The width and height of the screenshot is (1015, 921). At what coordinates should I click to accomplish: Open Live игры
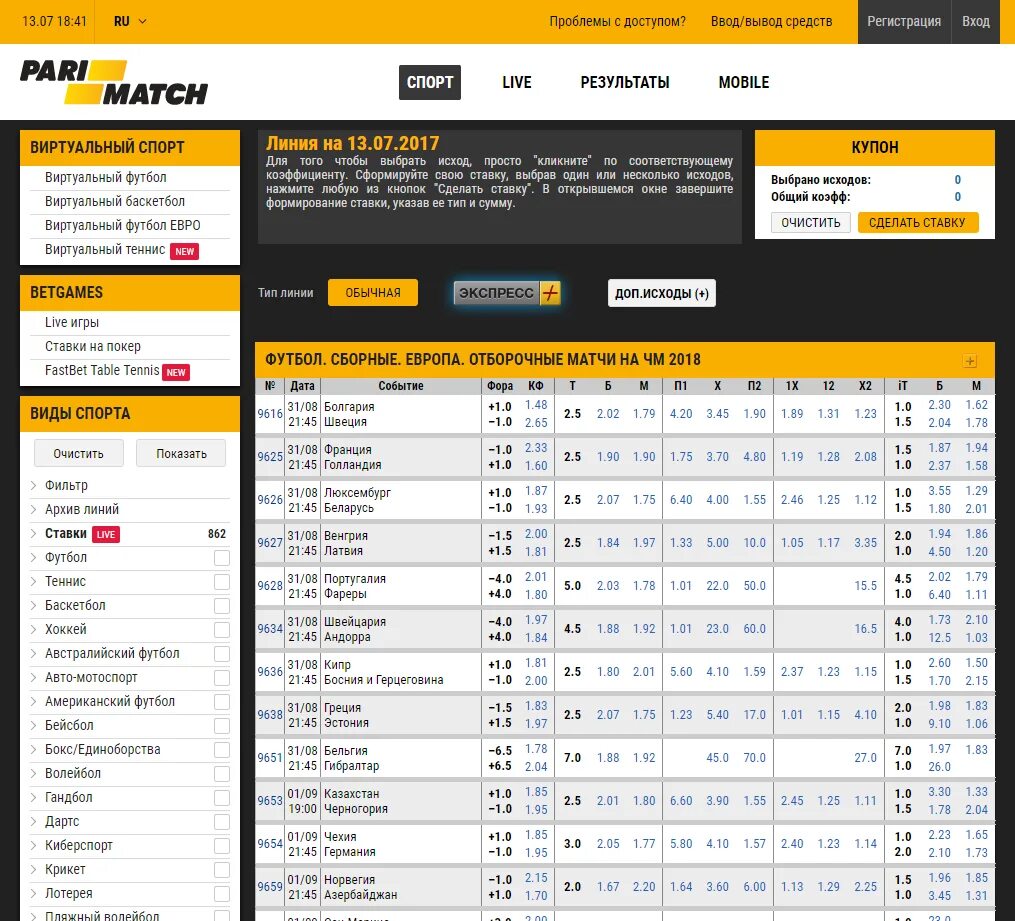pos(72,322)
